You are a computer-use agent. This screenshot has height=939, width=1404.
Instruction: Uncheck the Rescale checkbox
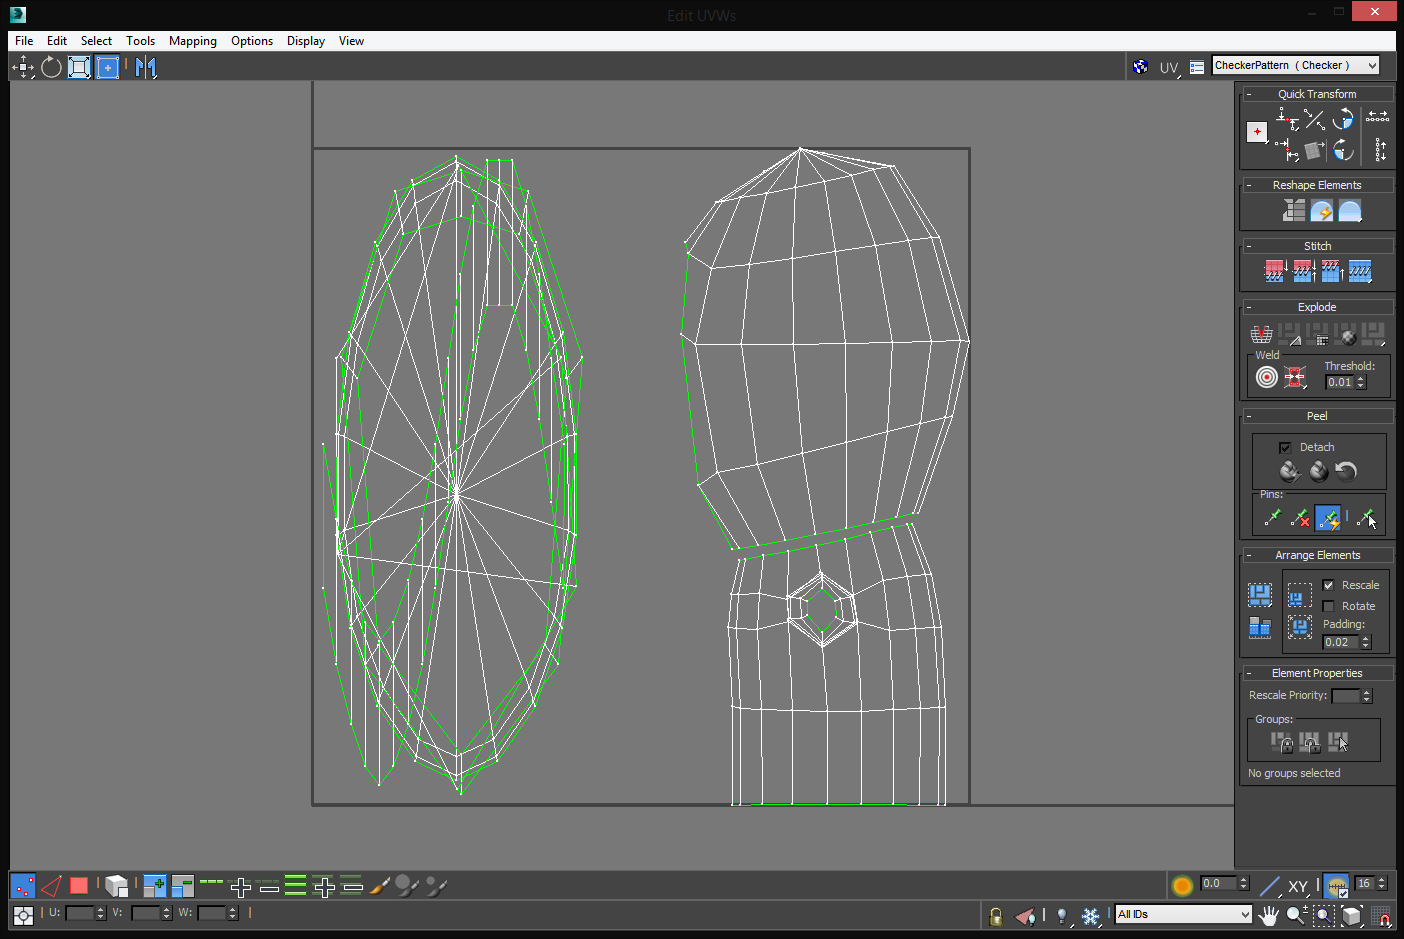coord(1328,585)
